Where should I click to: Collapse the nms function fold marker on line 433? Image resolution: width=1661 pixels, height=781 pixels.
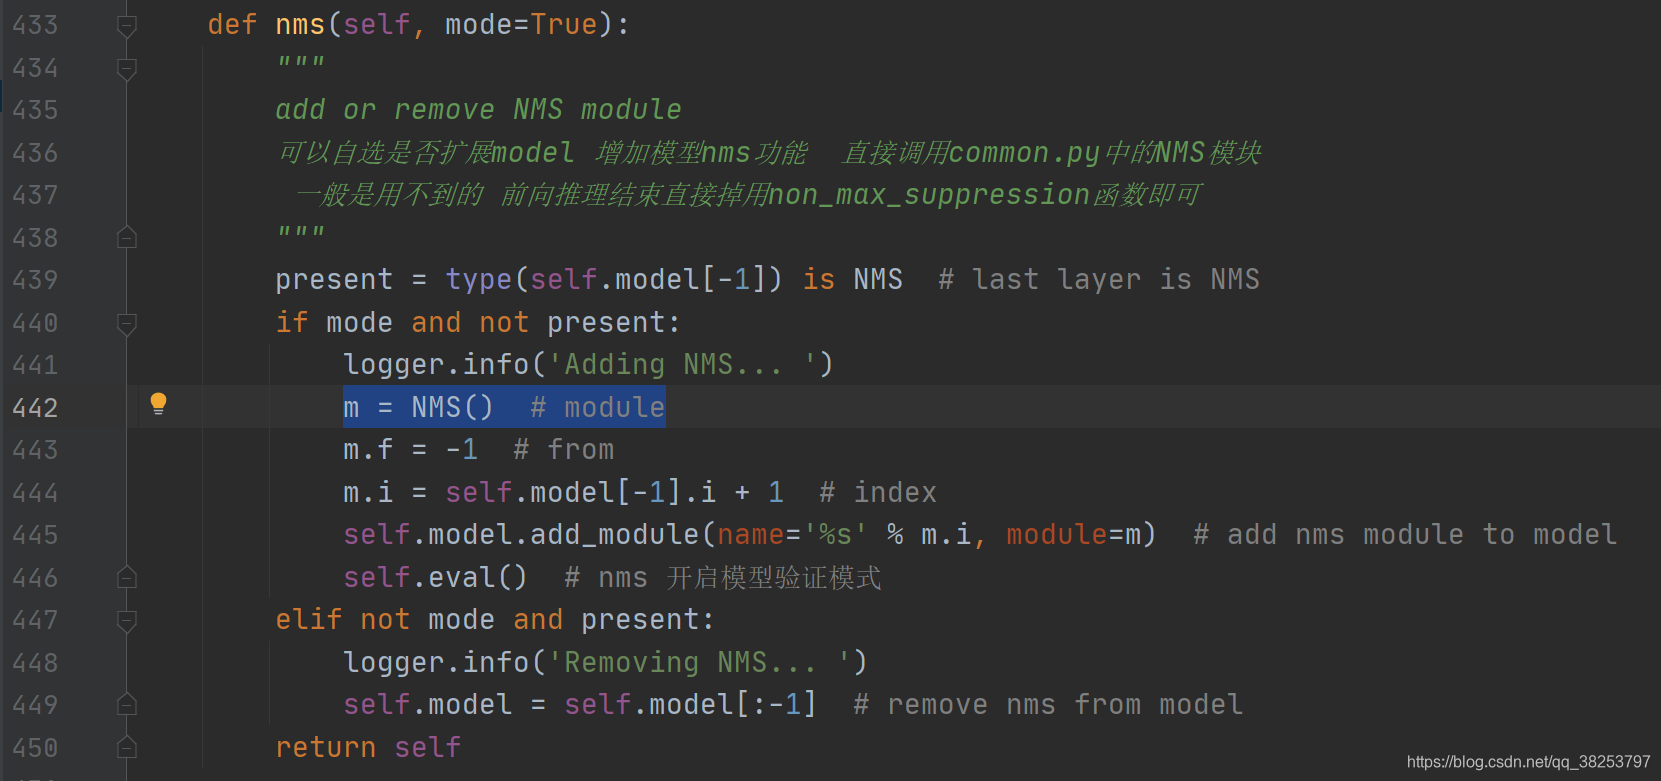[127, 26]
